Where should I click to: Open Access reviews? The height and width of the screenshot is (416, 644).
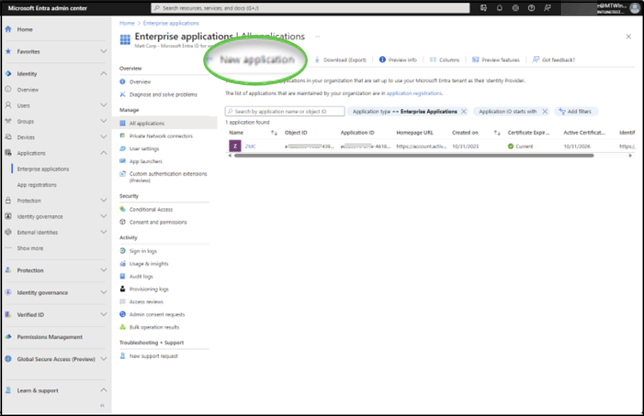(146, 302)
